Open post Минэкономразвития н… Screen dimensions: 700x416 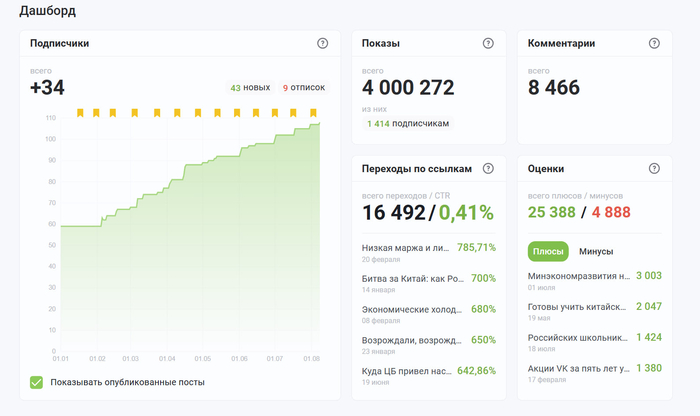pos(579,276)
